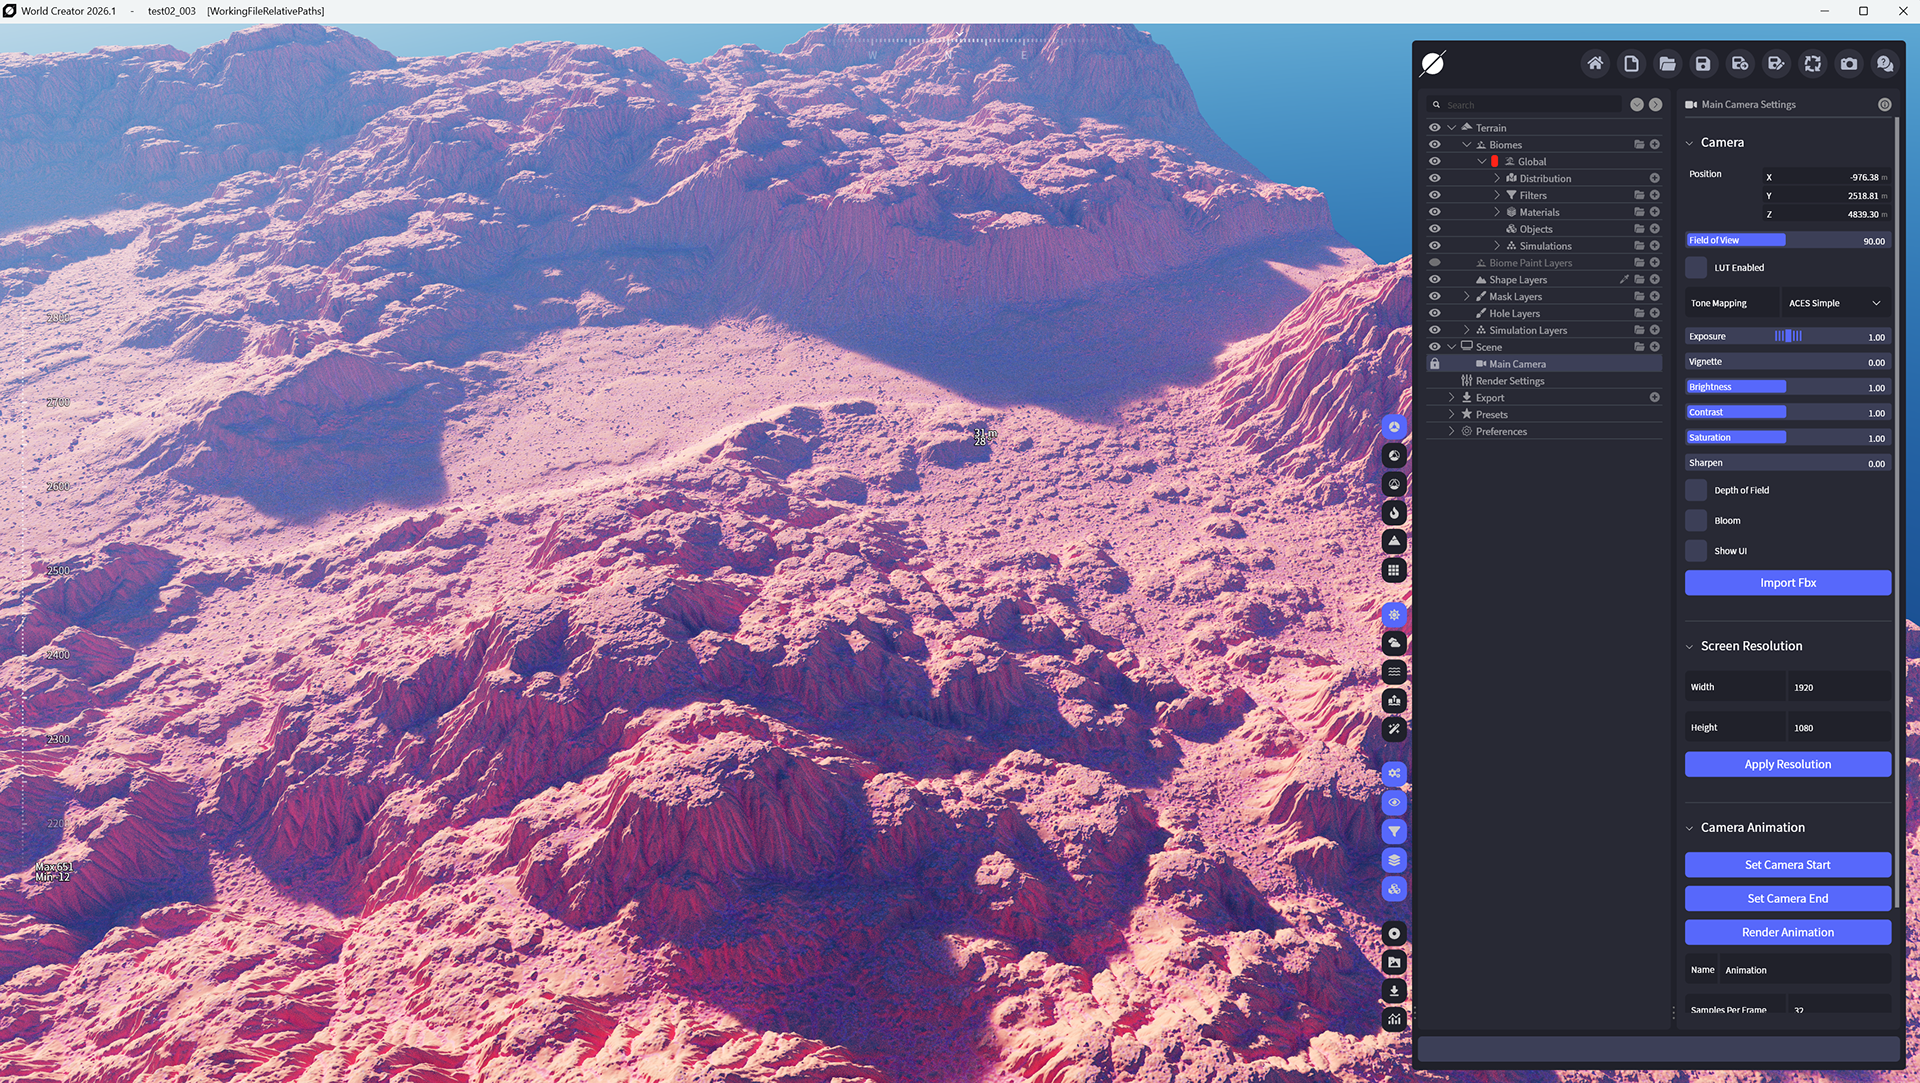Click the magic wand viewport icon

1394,729
